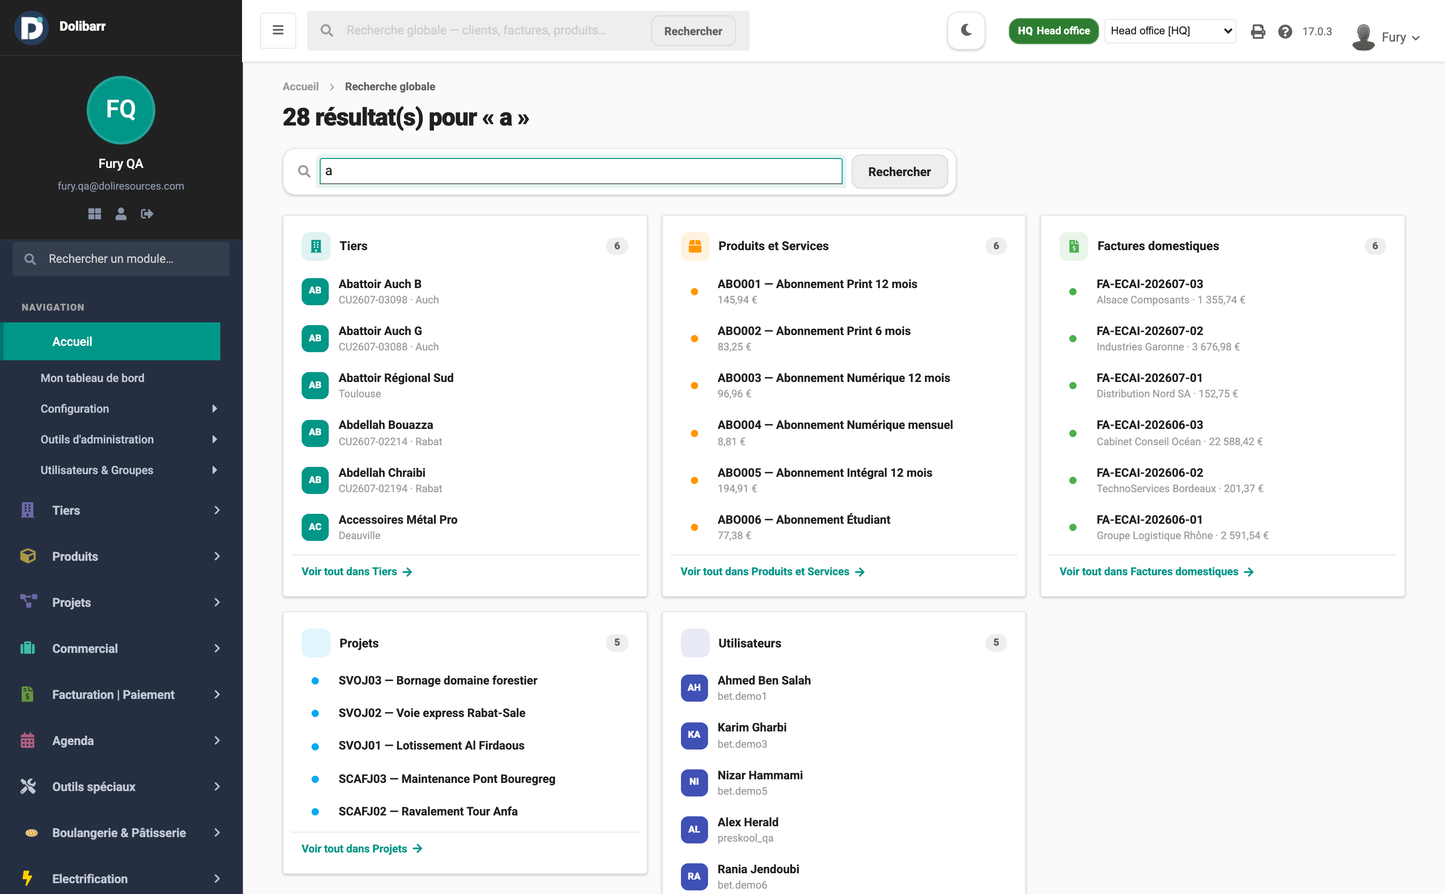Open the Boulangerie & Pâtisserie menu item
This screenshot has height=894, width=1445.
(121, 832)
